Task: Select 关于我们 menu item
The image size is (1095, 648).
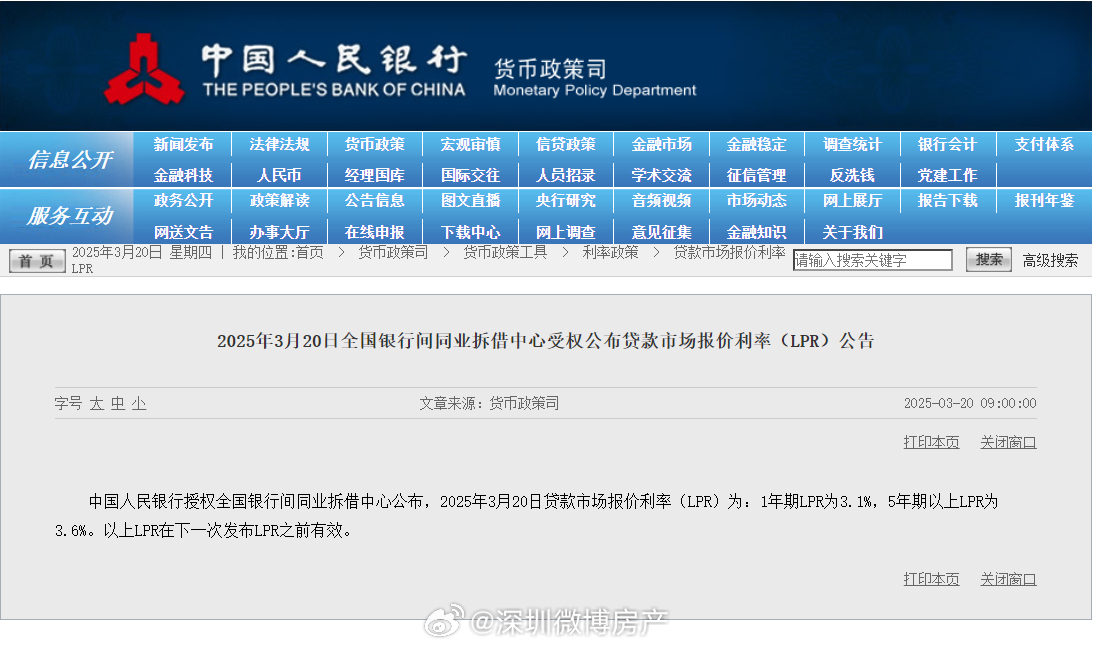Action: click(852, 232)
